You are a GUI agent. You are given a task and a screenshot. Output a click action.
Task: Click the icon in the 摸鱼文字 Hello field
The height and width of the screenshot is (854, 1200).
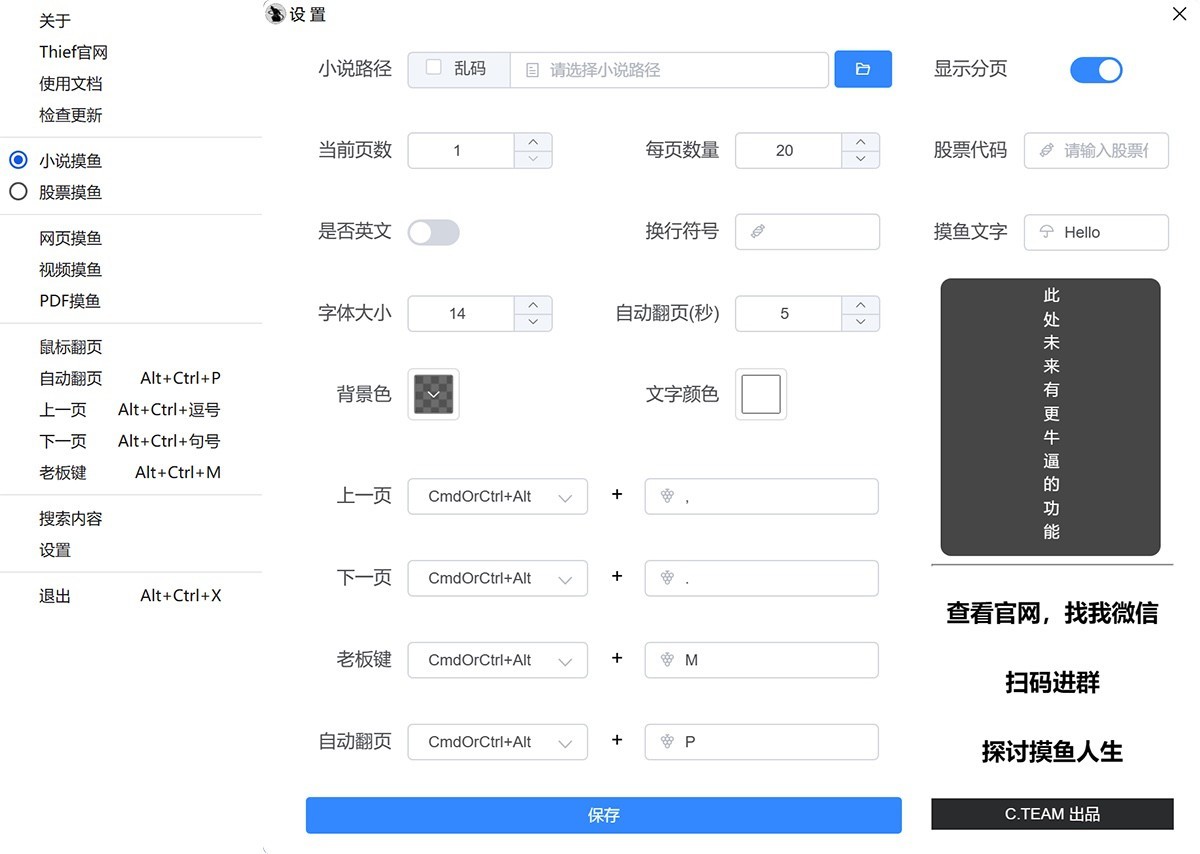[x=1048, y=231]
